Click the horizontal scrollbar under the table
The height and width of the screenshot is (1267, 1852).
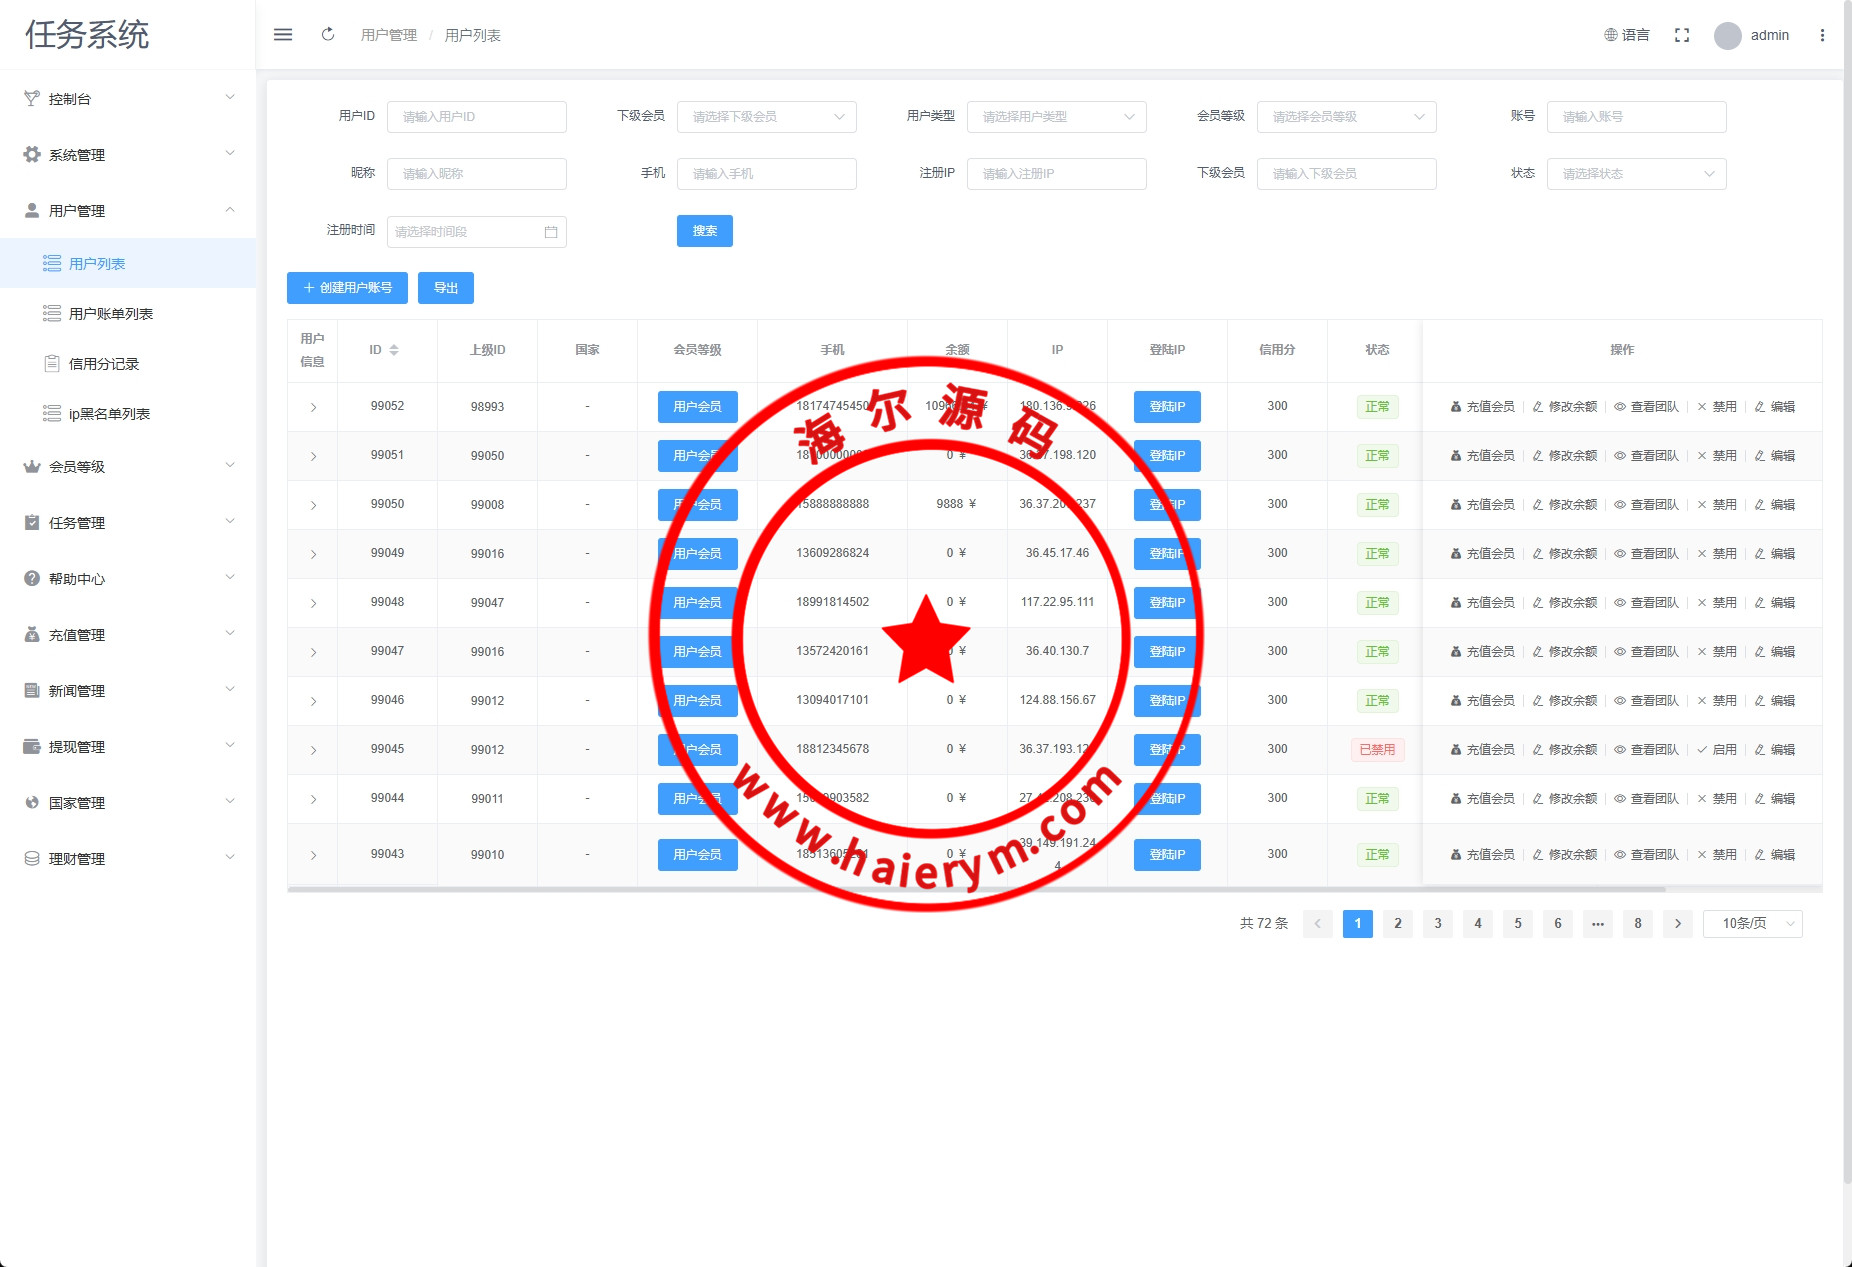976,889
